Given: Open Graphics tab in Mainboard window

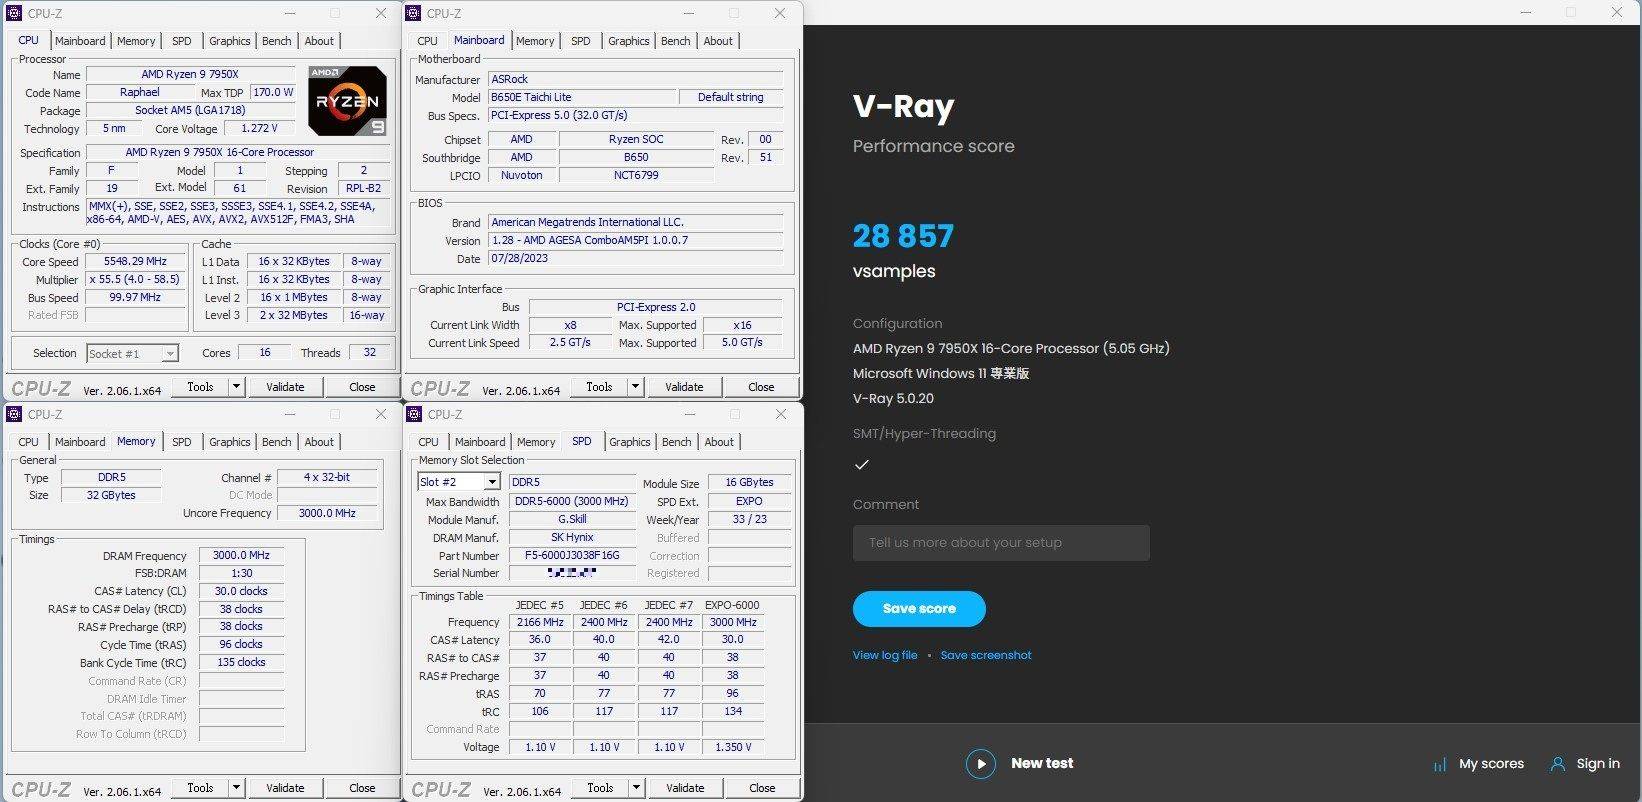Looking at the screenshot, I should pos(628,41).
